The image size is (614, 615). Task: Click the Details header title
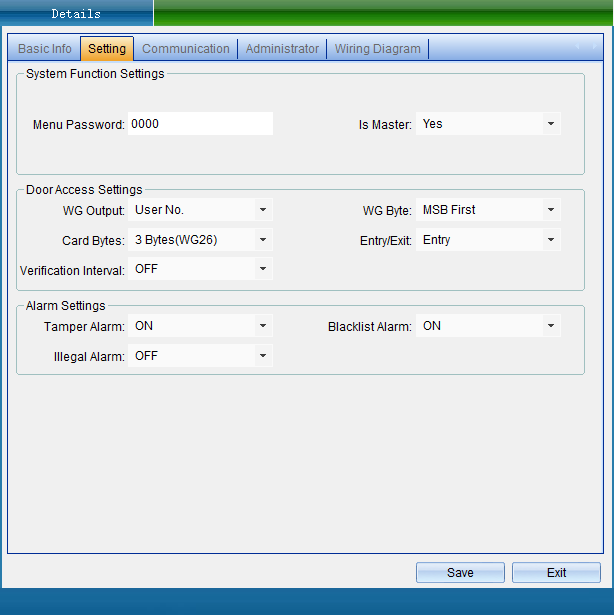click(76, 14)
